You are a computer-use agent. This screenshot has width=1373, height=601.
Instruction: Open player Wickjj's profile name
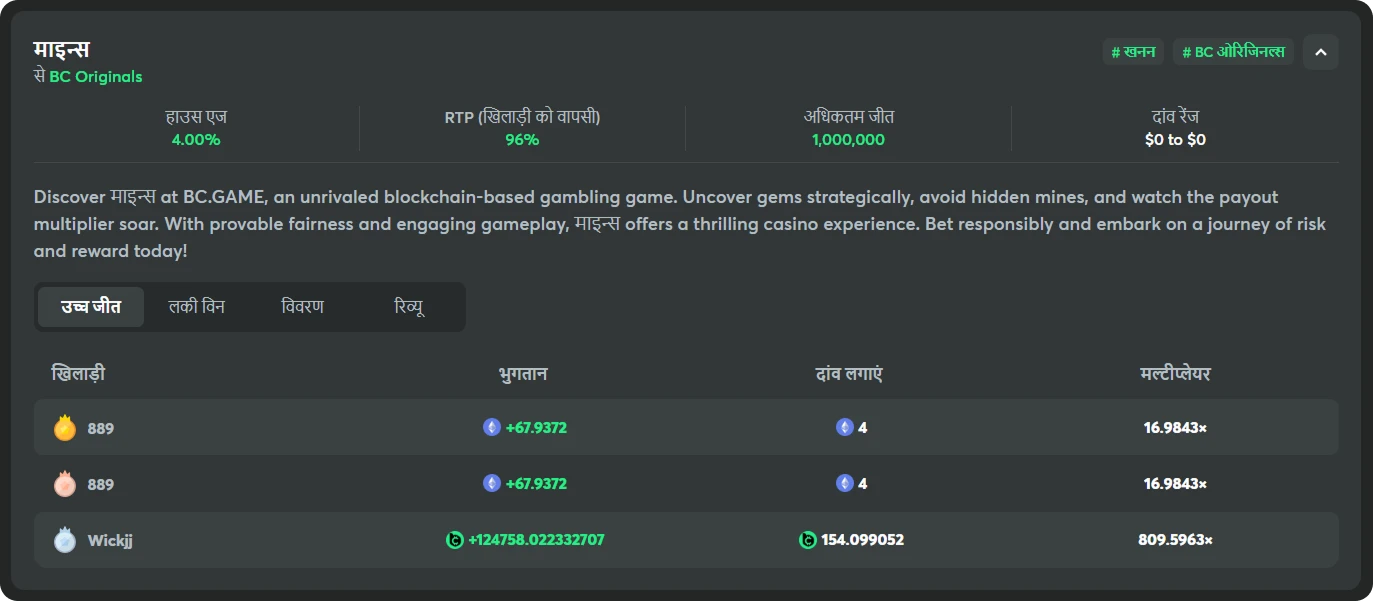(x=110, y=540)
